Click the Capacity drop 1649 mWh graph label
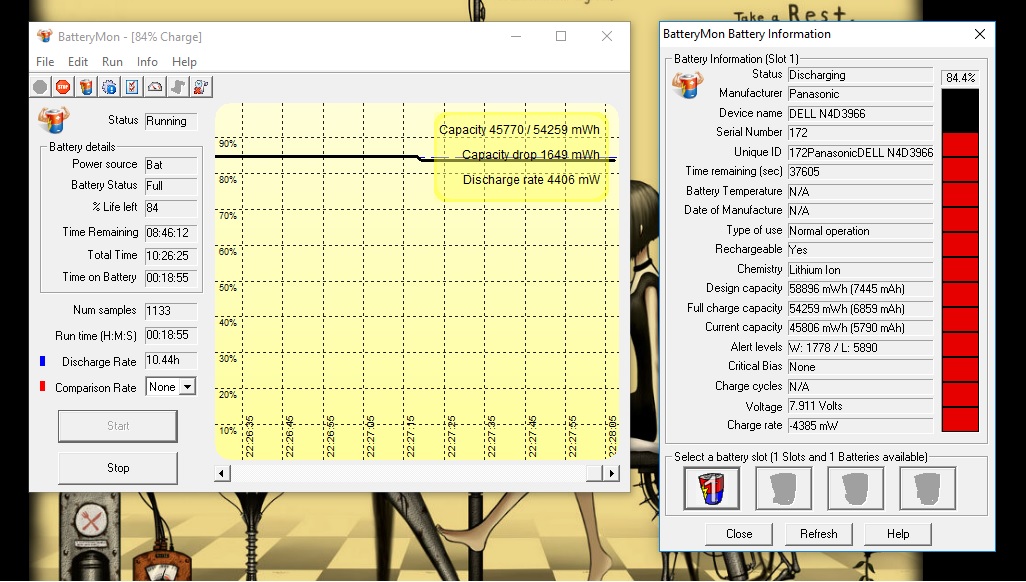This screenshot has height=582, width=1026. pos(531,155)
